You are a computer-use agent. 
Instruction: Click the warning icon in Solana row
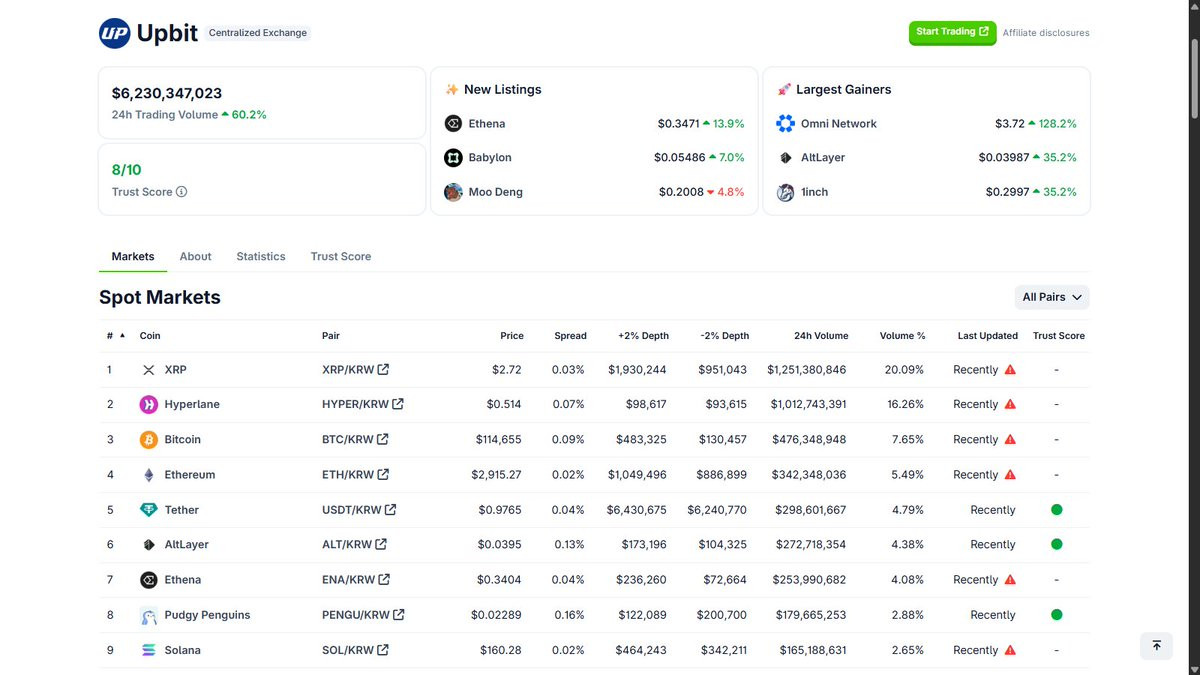[x=1010, y=650]
